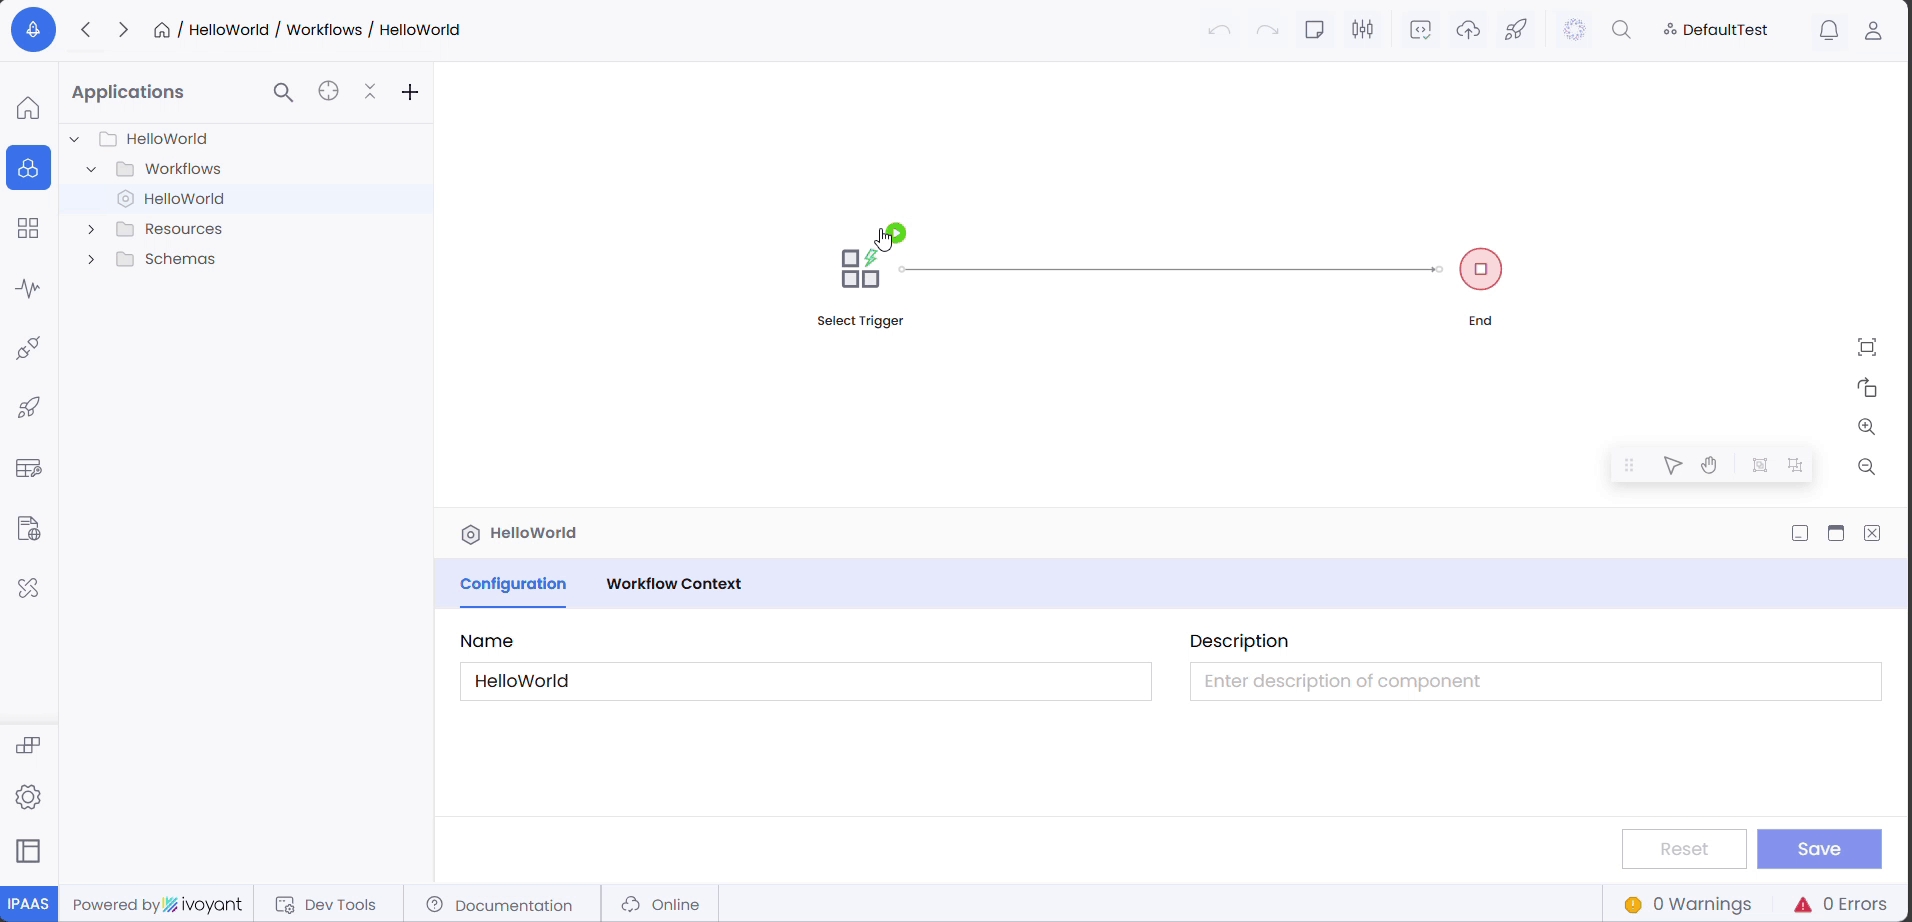Select HelloWorld workflow in the tree
Image resolution: width=1912 pixels, height=922 pixels.
[184, 199]
